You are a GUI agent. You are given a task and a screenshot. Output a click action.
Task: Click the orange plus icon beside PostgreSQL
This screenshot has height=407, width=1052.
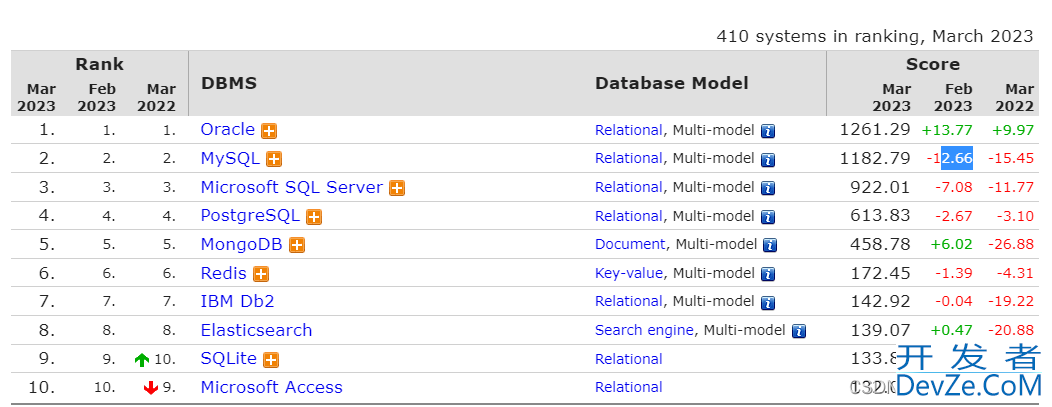tap(313, 217)
